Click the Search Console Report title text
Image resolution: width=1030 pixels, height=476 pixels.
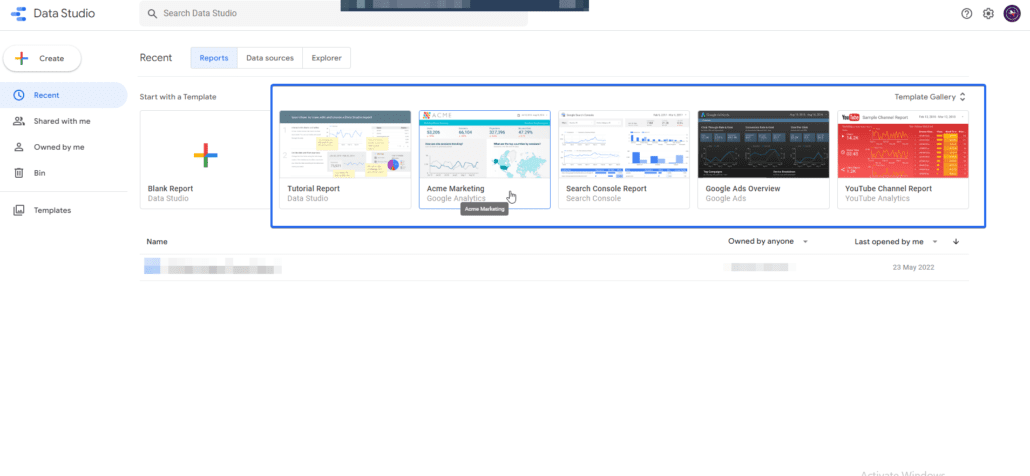pos(606,188)
